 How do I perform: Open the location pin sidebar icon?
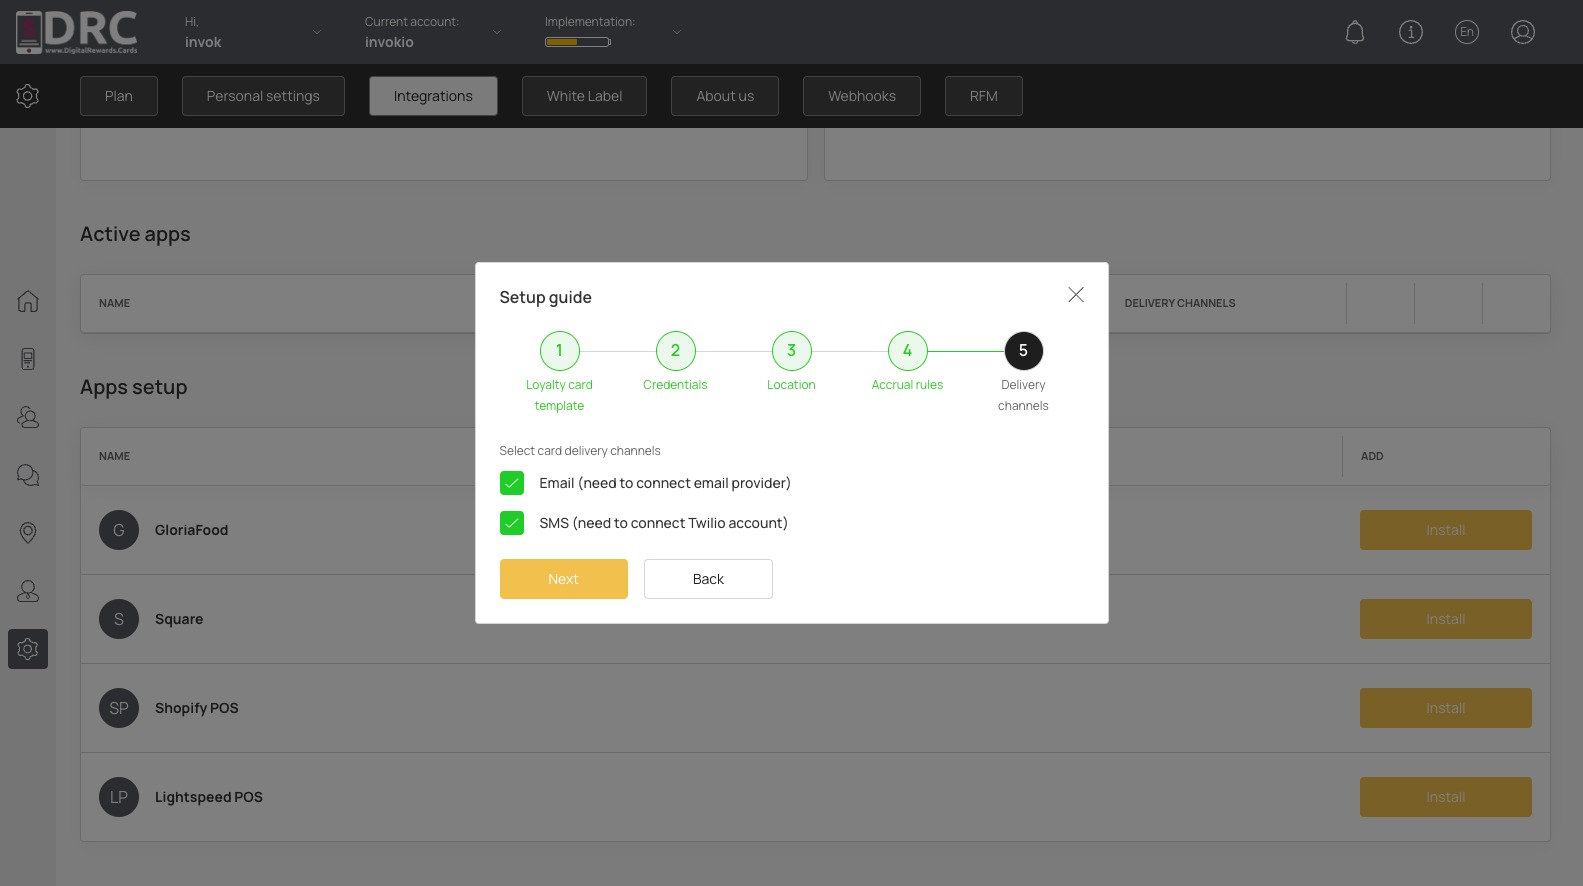tap(28, 533)
